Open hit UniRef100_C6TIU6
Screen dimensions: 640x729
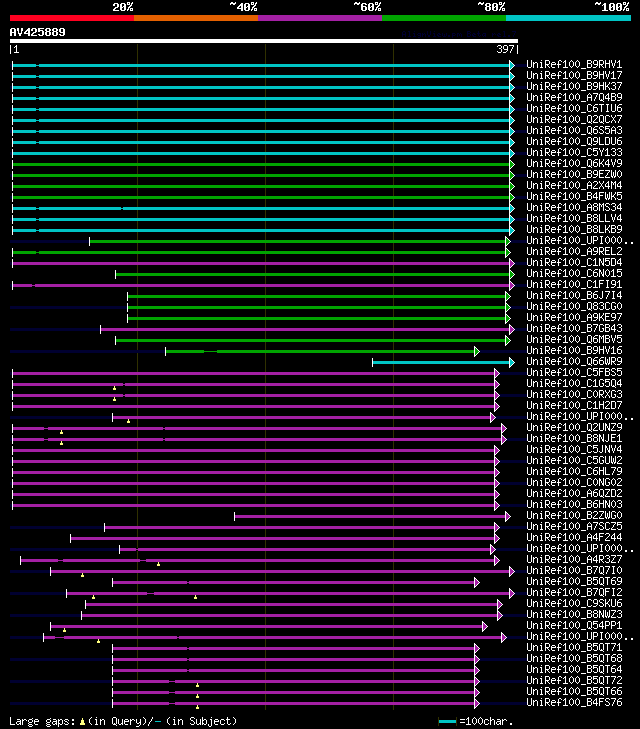574,108
